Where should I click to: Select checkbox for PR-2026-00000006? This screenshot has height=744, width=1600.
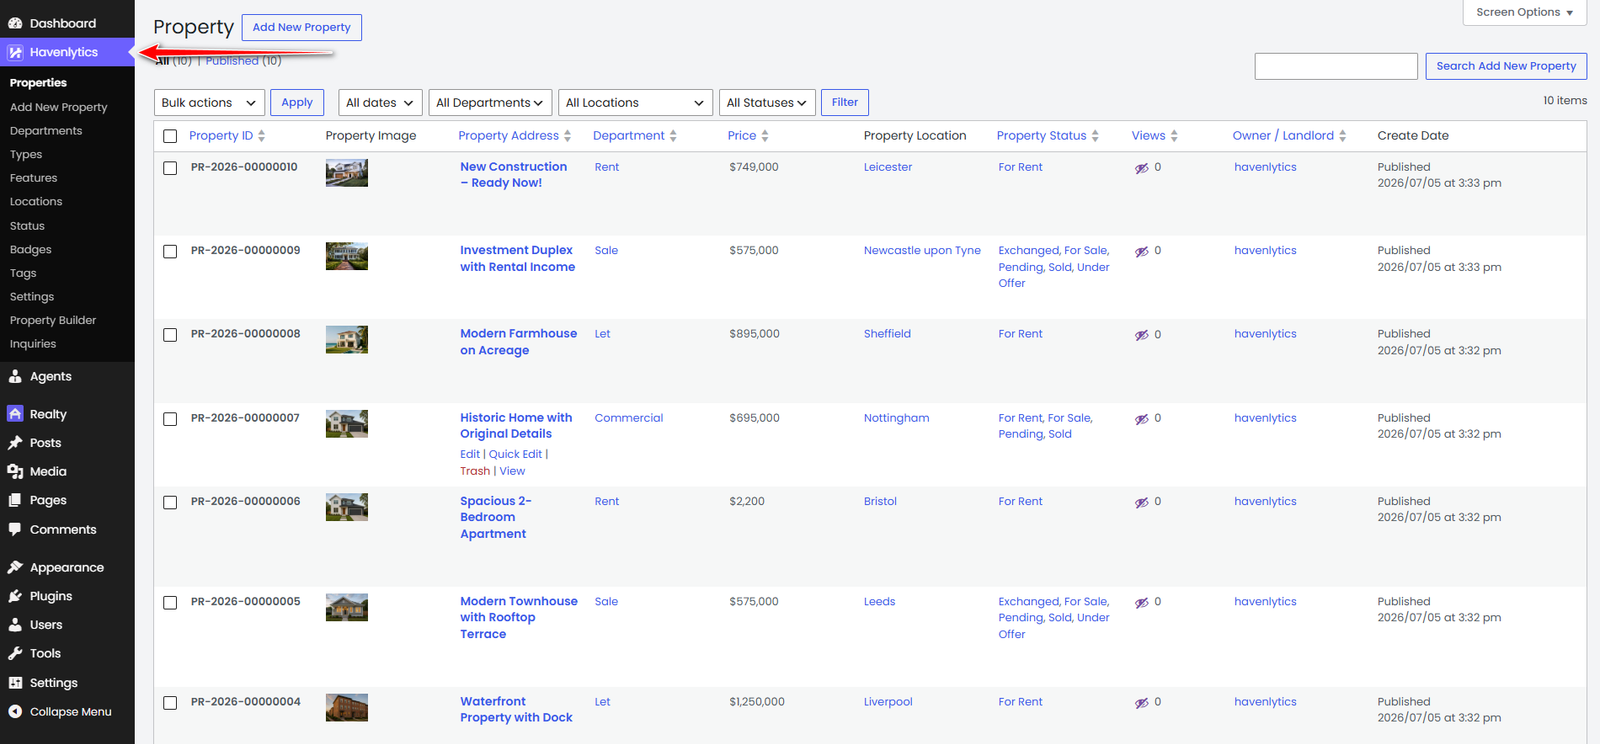[x=170, y=502]
